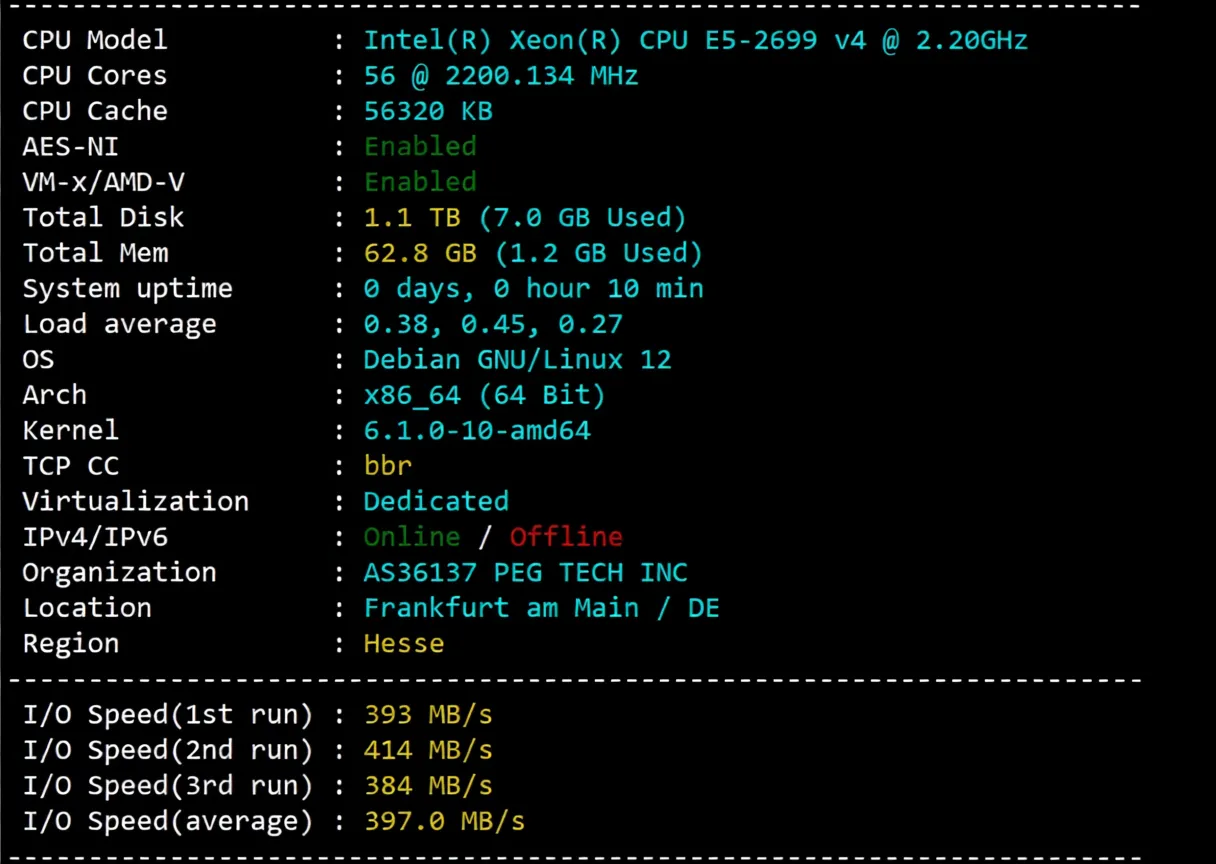
Task: Click the green Enabled text next to AES-NI
Action: point(420,146)
